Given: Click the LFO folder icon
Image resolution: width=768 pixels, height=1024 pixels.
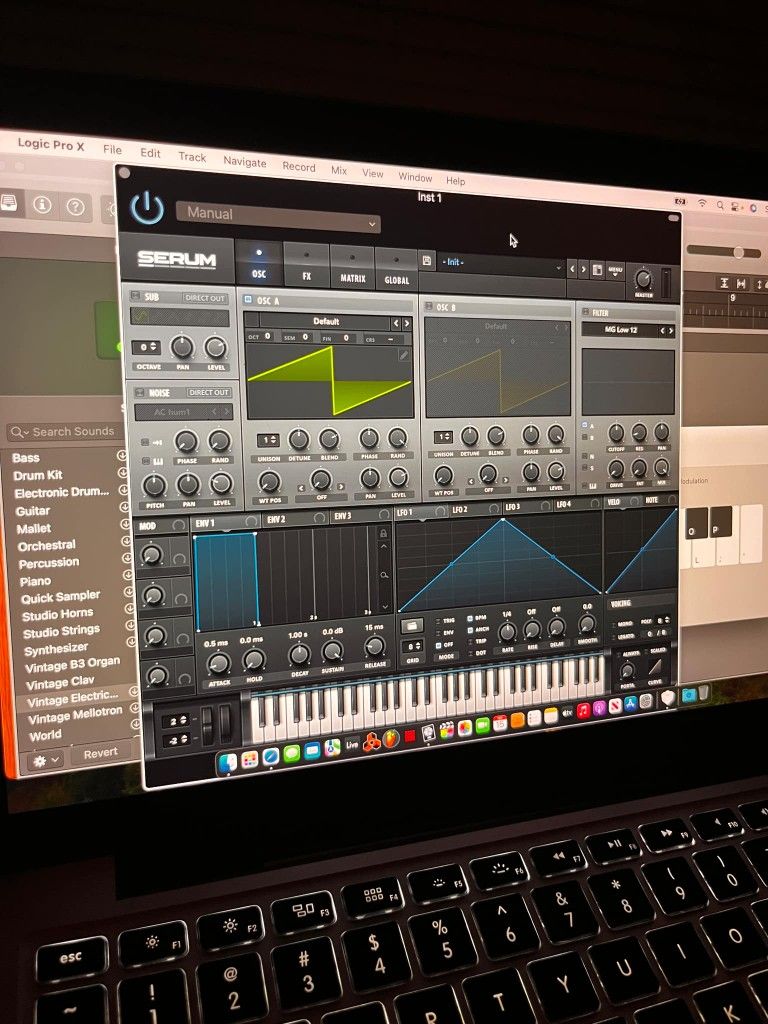Looking at the screenshot, I should pos(410,625).
